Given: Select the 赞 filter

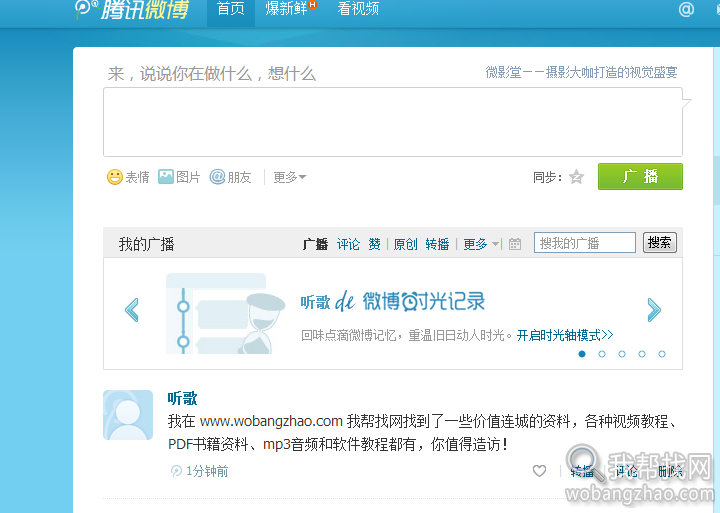Looking at the screenshot, I should coord(374,244).
